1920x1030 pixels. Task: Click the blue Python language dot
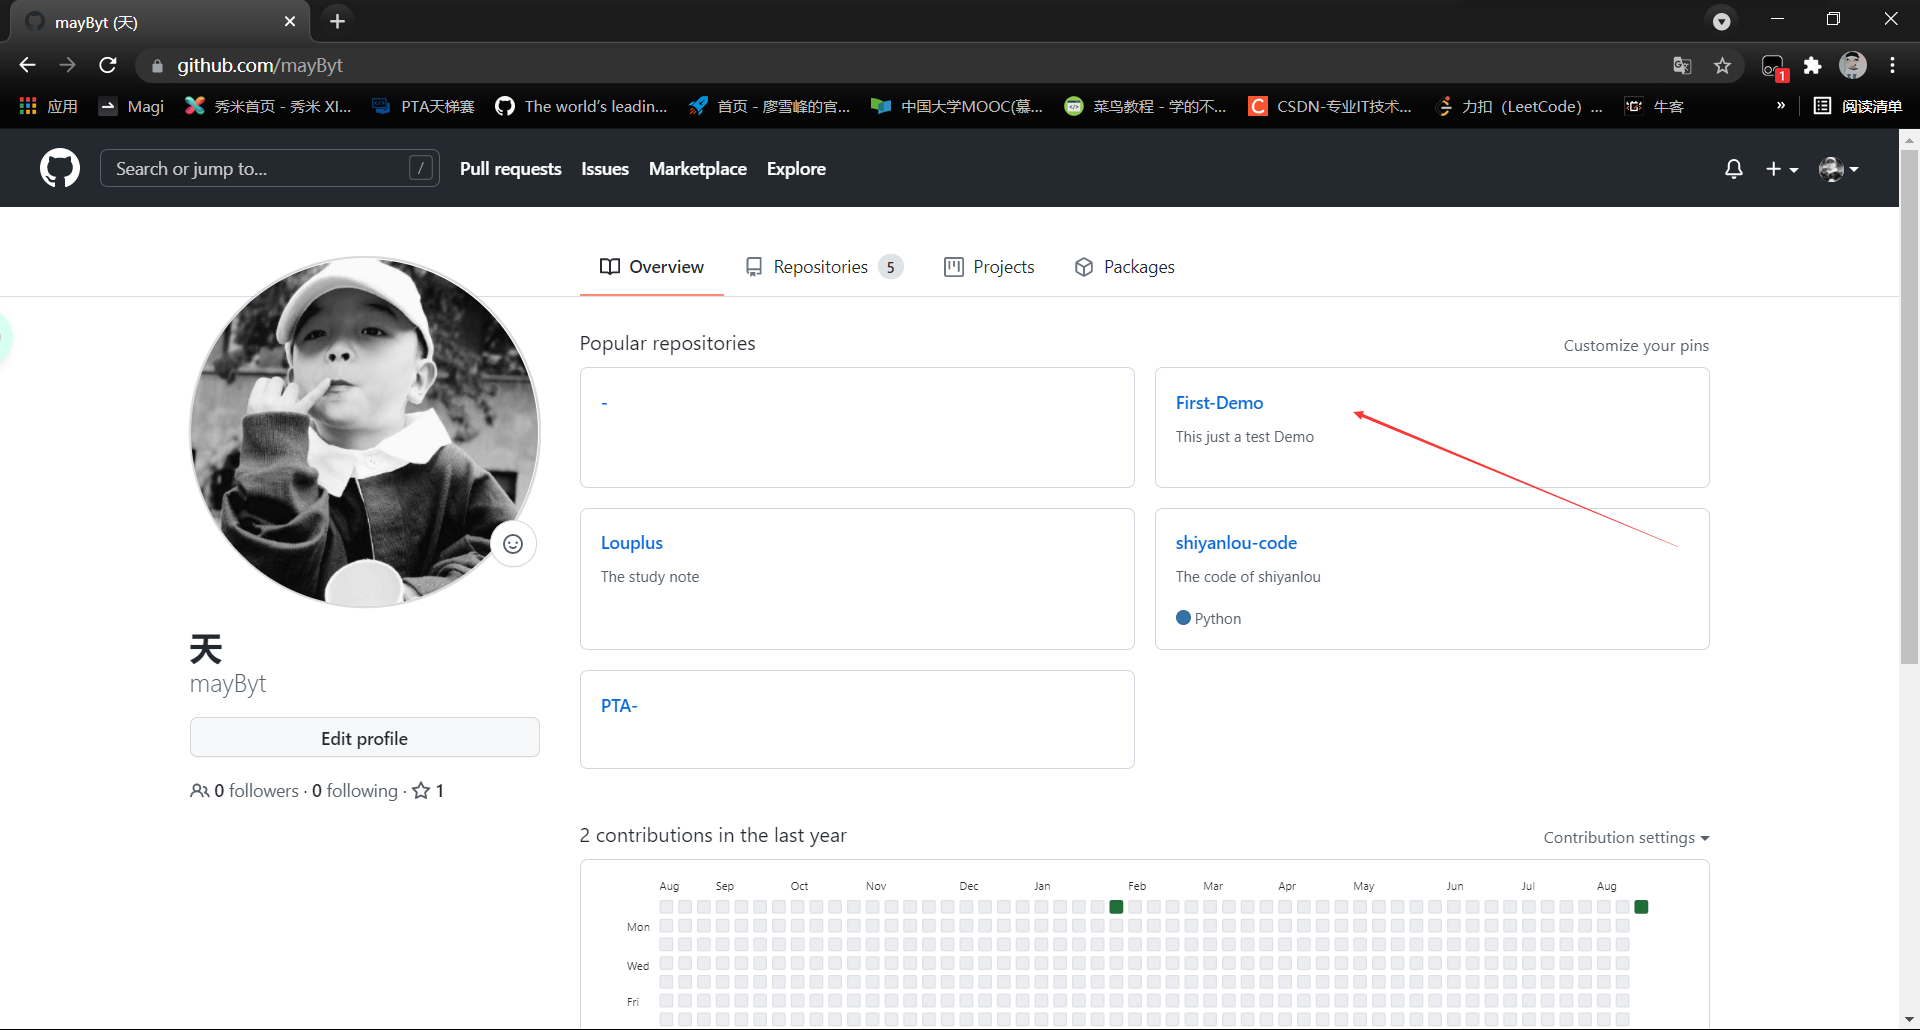(1183, 618)
